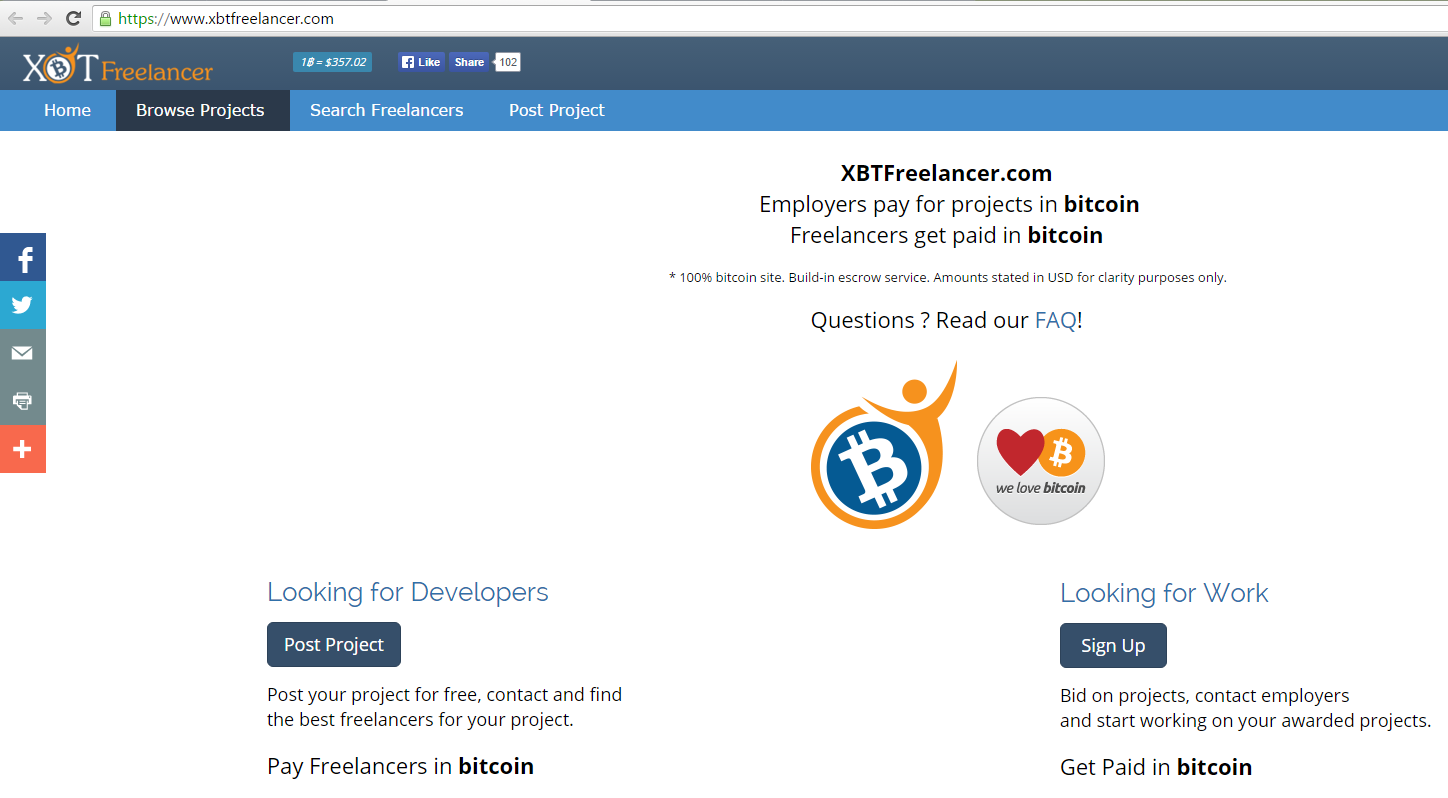Click the Facebook share sidebar icon
1448x798 pixels.
pyautogui.click(x=23, y=258)
